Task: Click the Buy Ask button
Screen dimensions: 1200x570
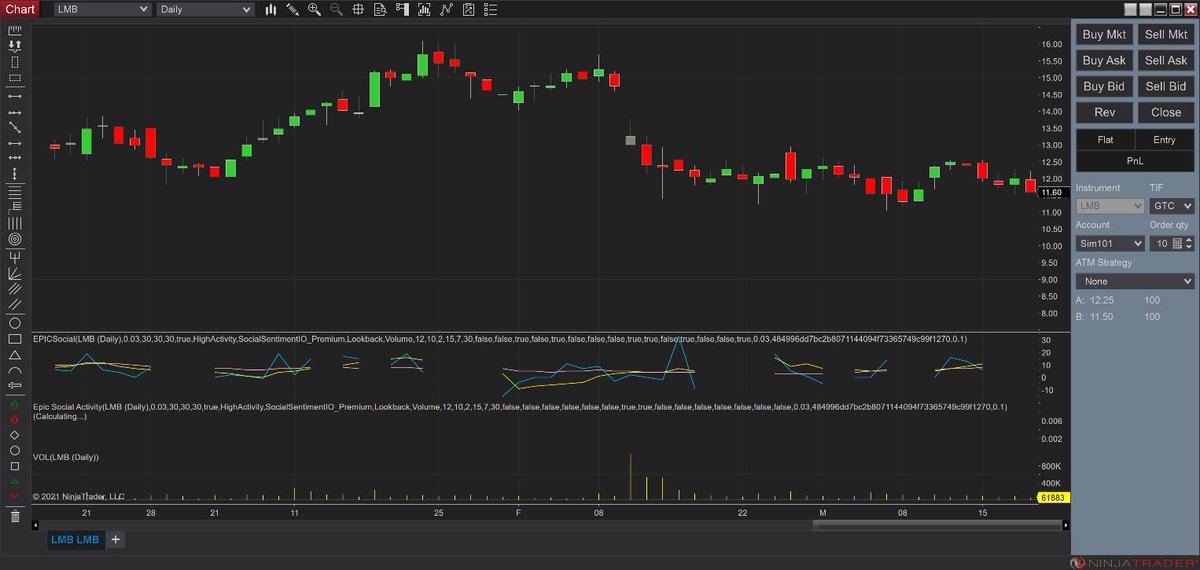Action: (x=1104, y=60)
